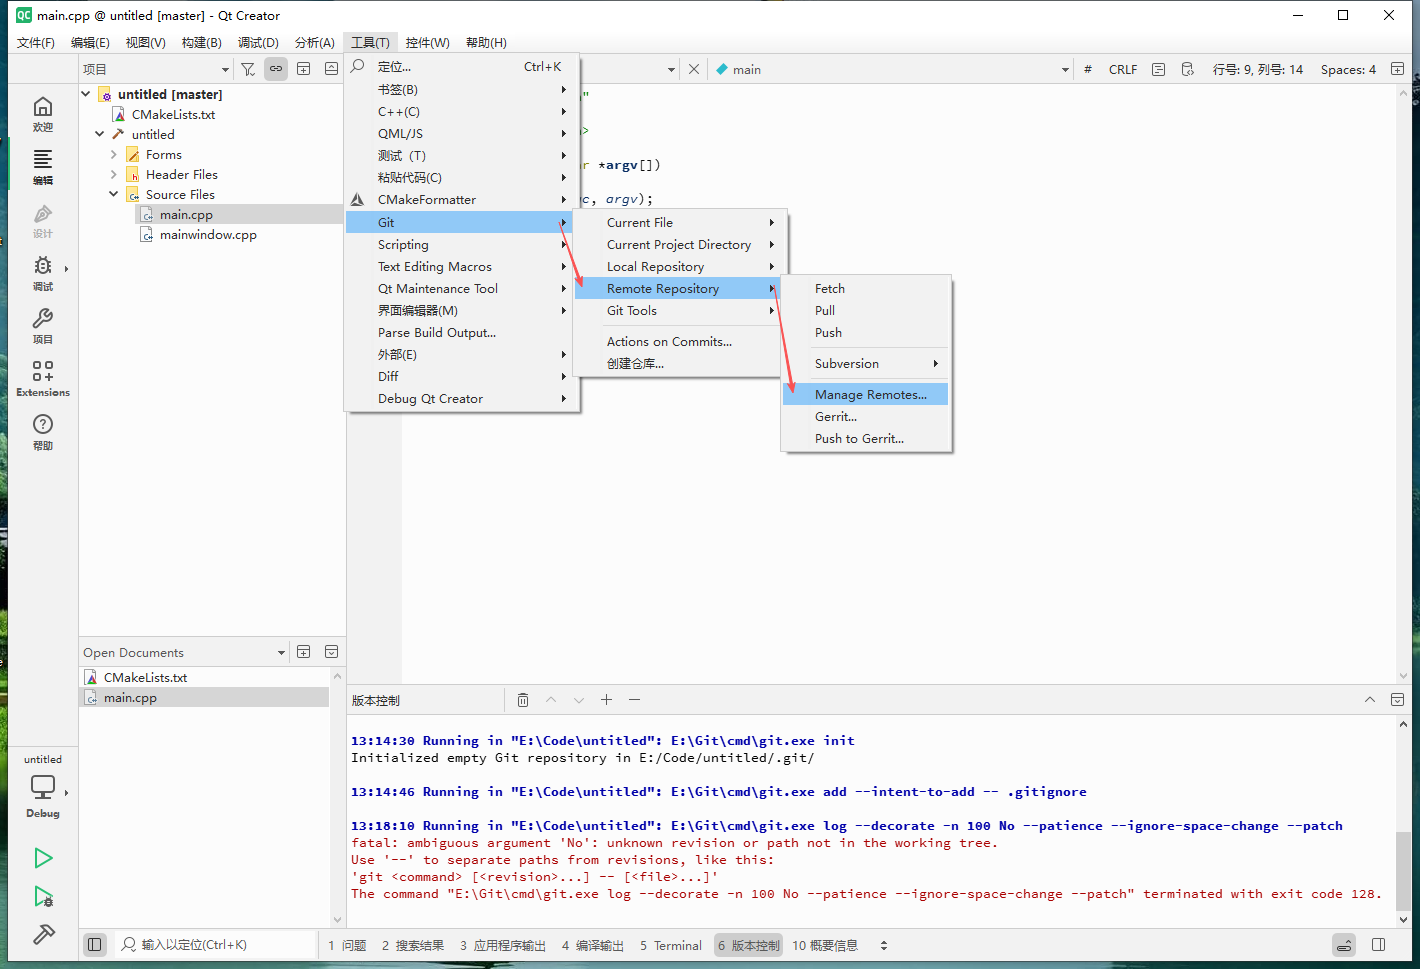The width and height of the screenshot is (1420, 969).
Task: Run the project with green arrow
Action: coord(43,858)
